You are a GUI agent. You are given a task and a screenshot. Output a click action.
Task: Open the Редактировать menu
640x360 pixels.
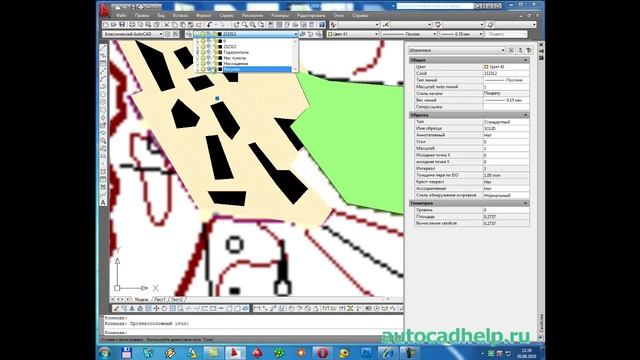click(x=311, y=16)
